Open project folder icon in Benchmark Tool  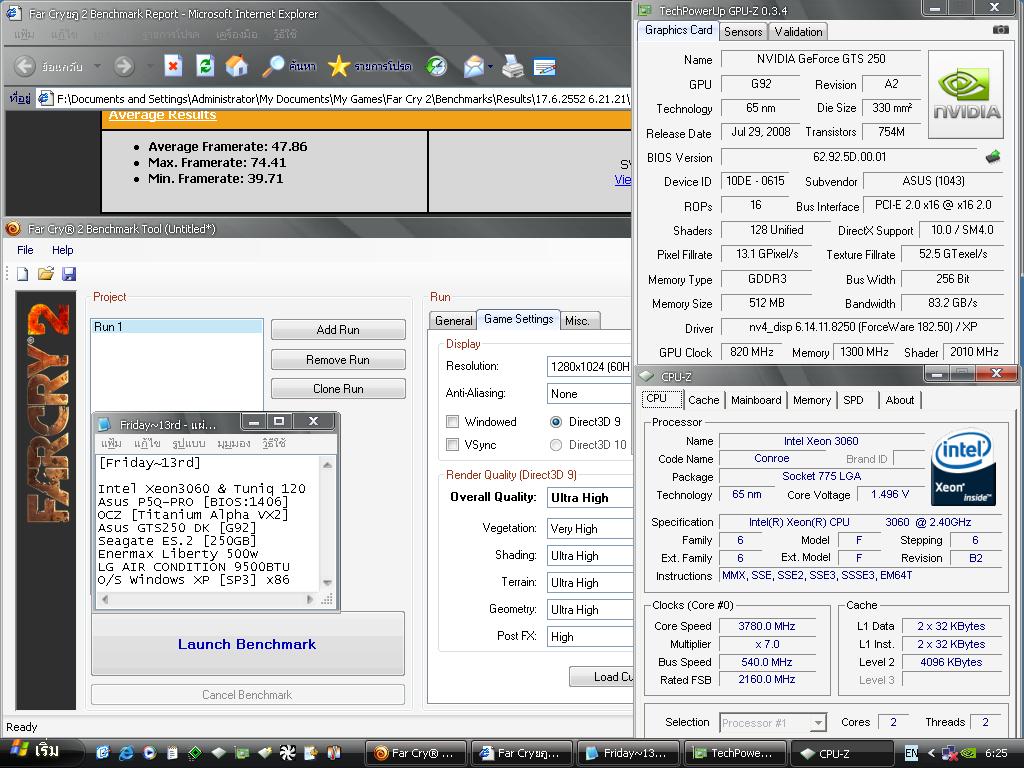point(46,274)
